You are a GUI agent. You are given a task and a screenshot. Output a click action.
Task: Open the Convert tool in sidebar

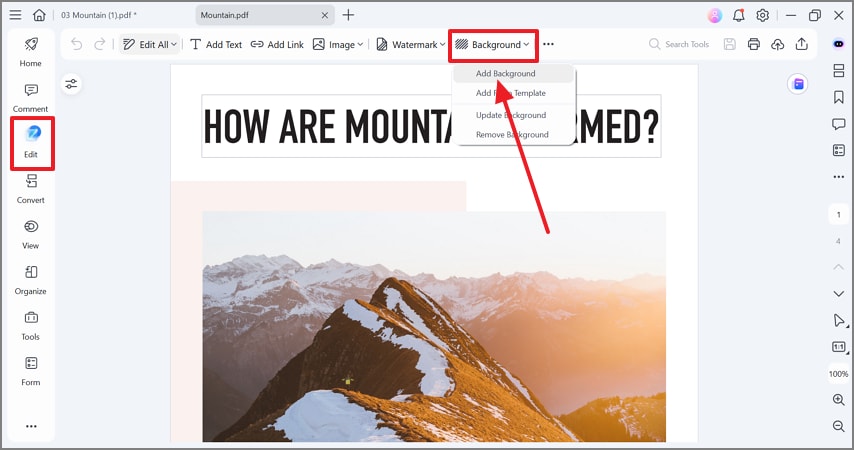coord(30,189)
